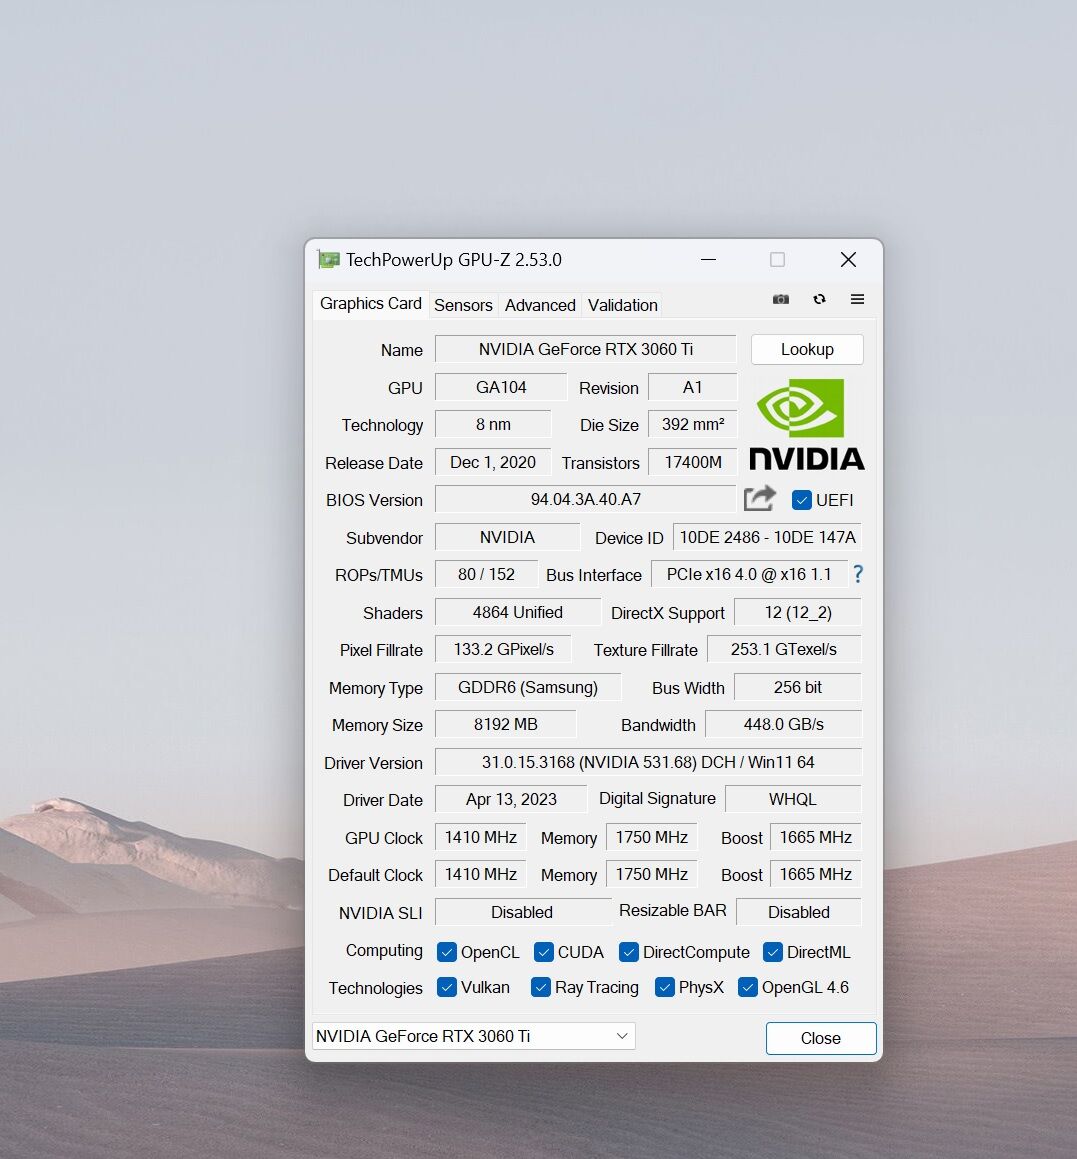Click the Lookup button
The image size is (1077, 1159).
pos(807,350)
